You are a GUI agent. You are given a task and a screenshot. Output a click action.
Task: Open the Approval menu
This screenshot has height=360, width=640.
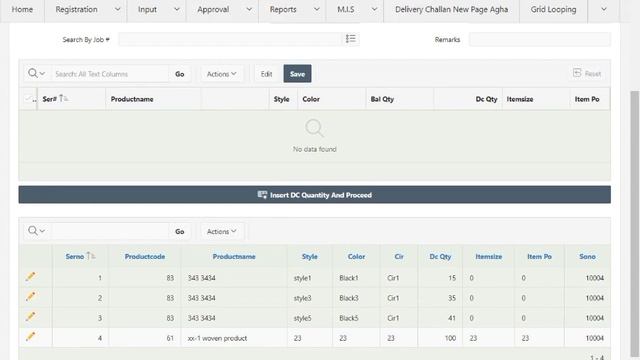click(213, 9)
